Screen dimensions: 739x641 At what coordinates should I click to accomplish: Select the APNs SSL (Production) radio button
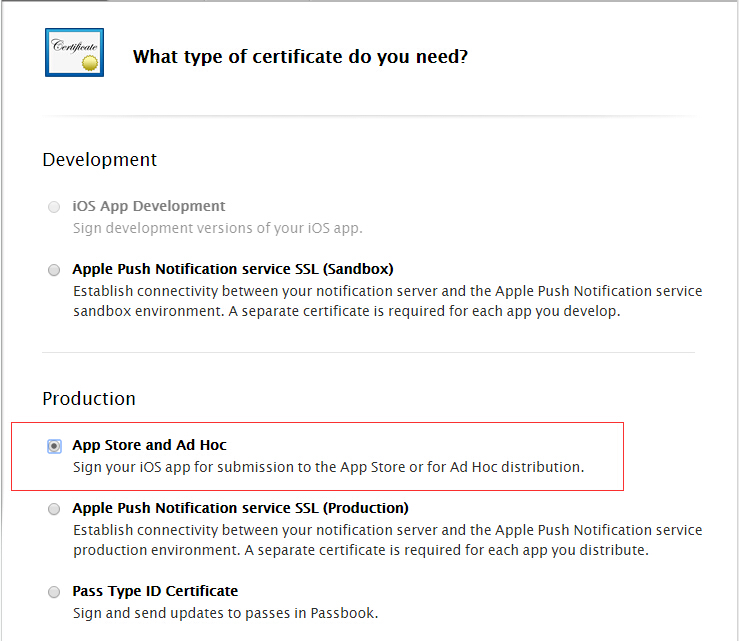[x=54, y=509]
